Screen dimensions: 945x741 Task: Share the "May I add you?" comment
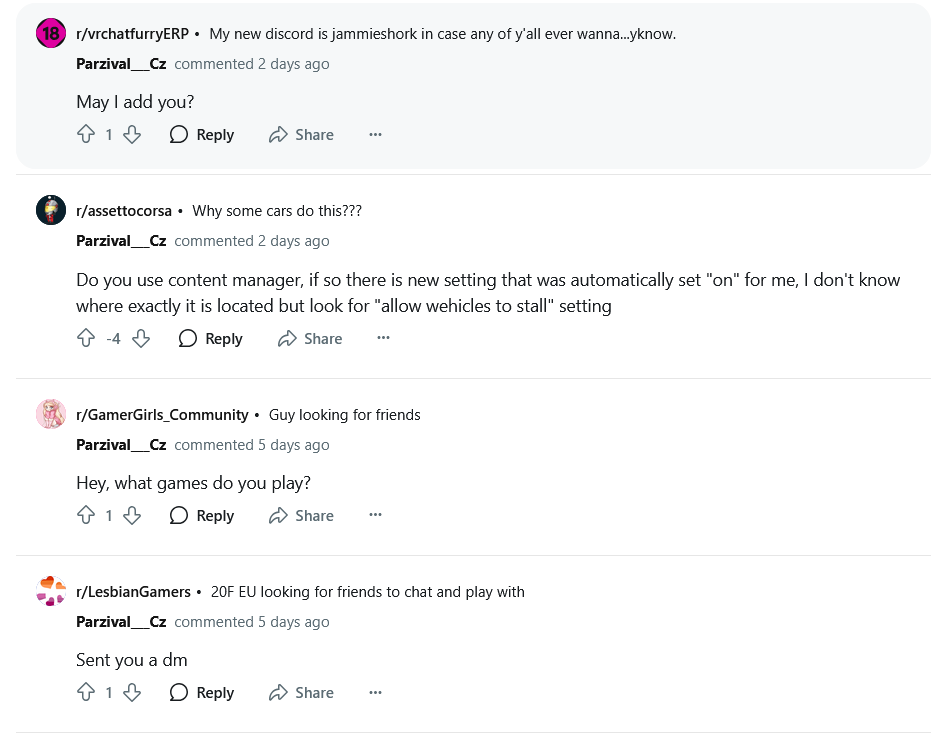pyautogui.click(x=301, y=135)
